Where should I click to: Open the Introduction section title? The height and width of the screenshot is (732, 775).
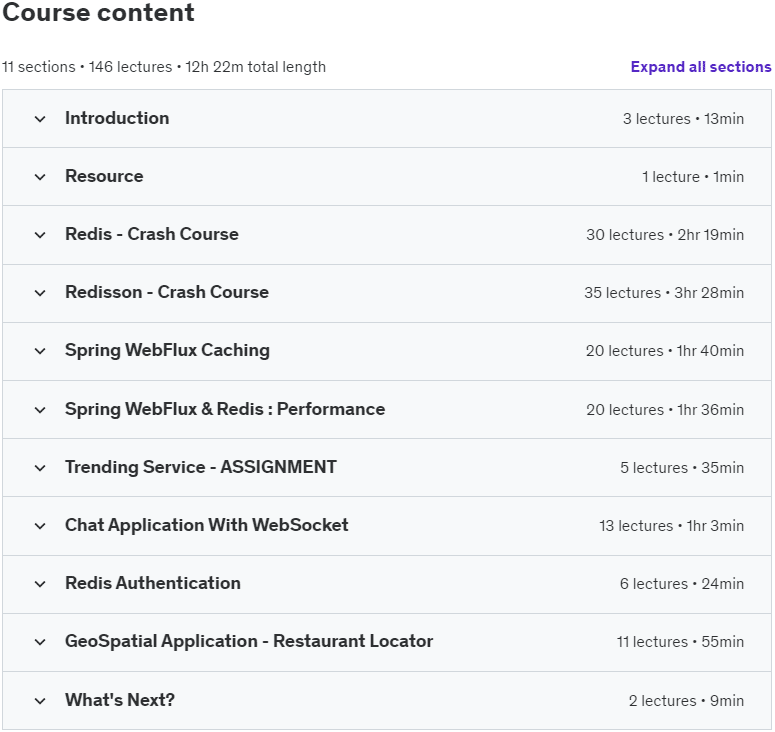tap(117, 118)
